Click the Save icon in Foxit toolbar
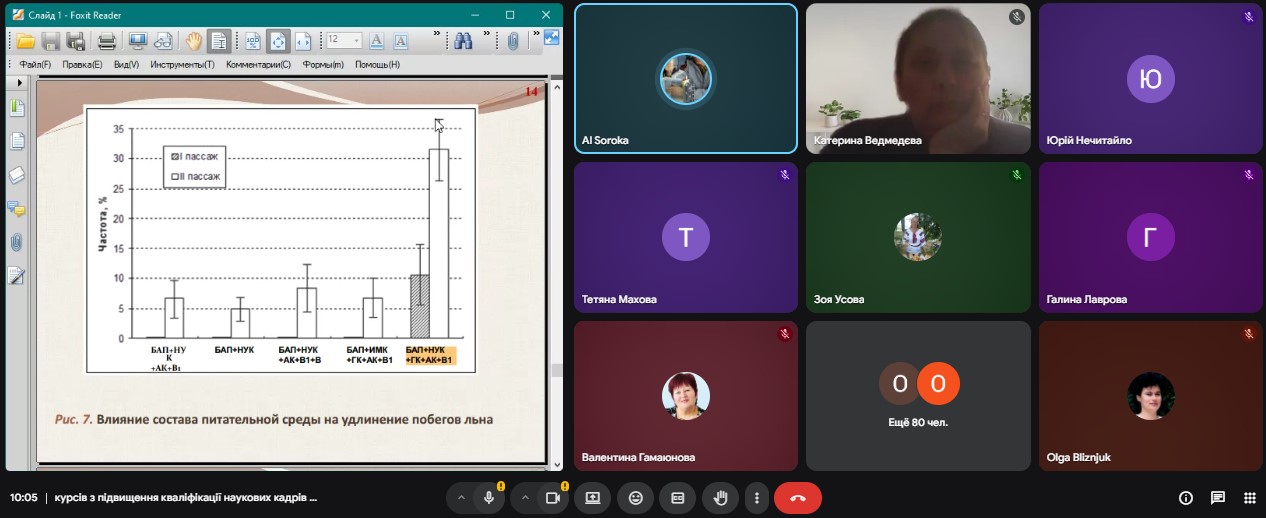Screen dimensions: 1266x518 coord(51,41)
